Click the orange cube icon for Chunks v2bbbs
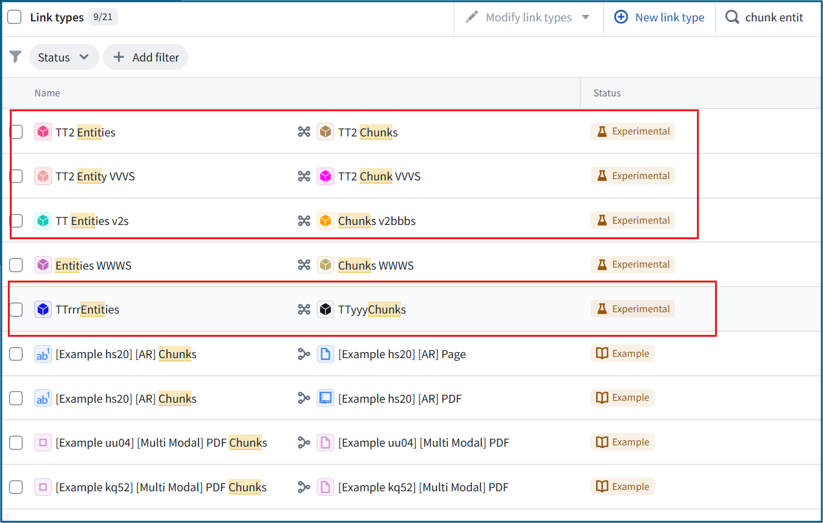The image size is (823, 523). click(325, 221)
